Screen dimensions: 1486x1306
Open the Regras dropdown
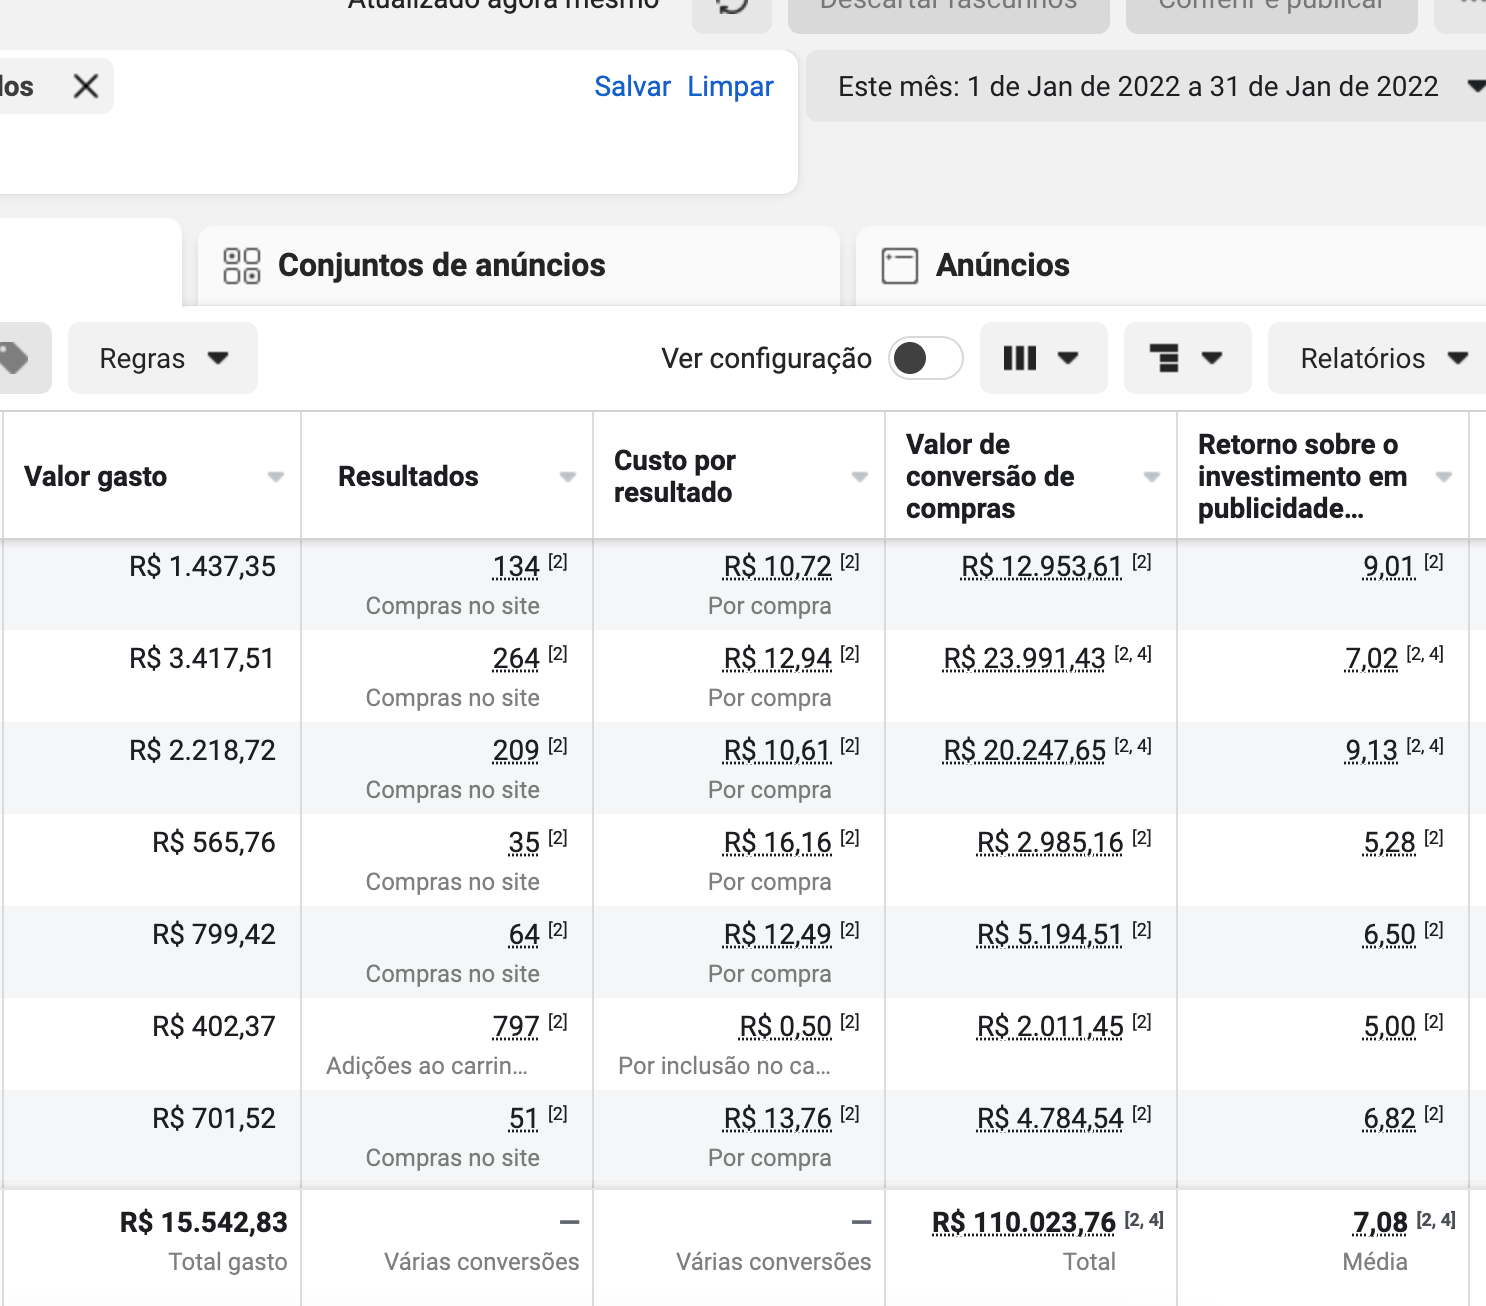163,358
